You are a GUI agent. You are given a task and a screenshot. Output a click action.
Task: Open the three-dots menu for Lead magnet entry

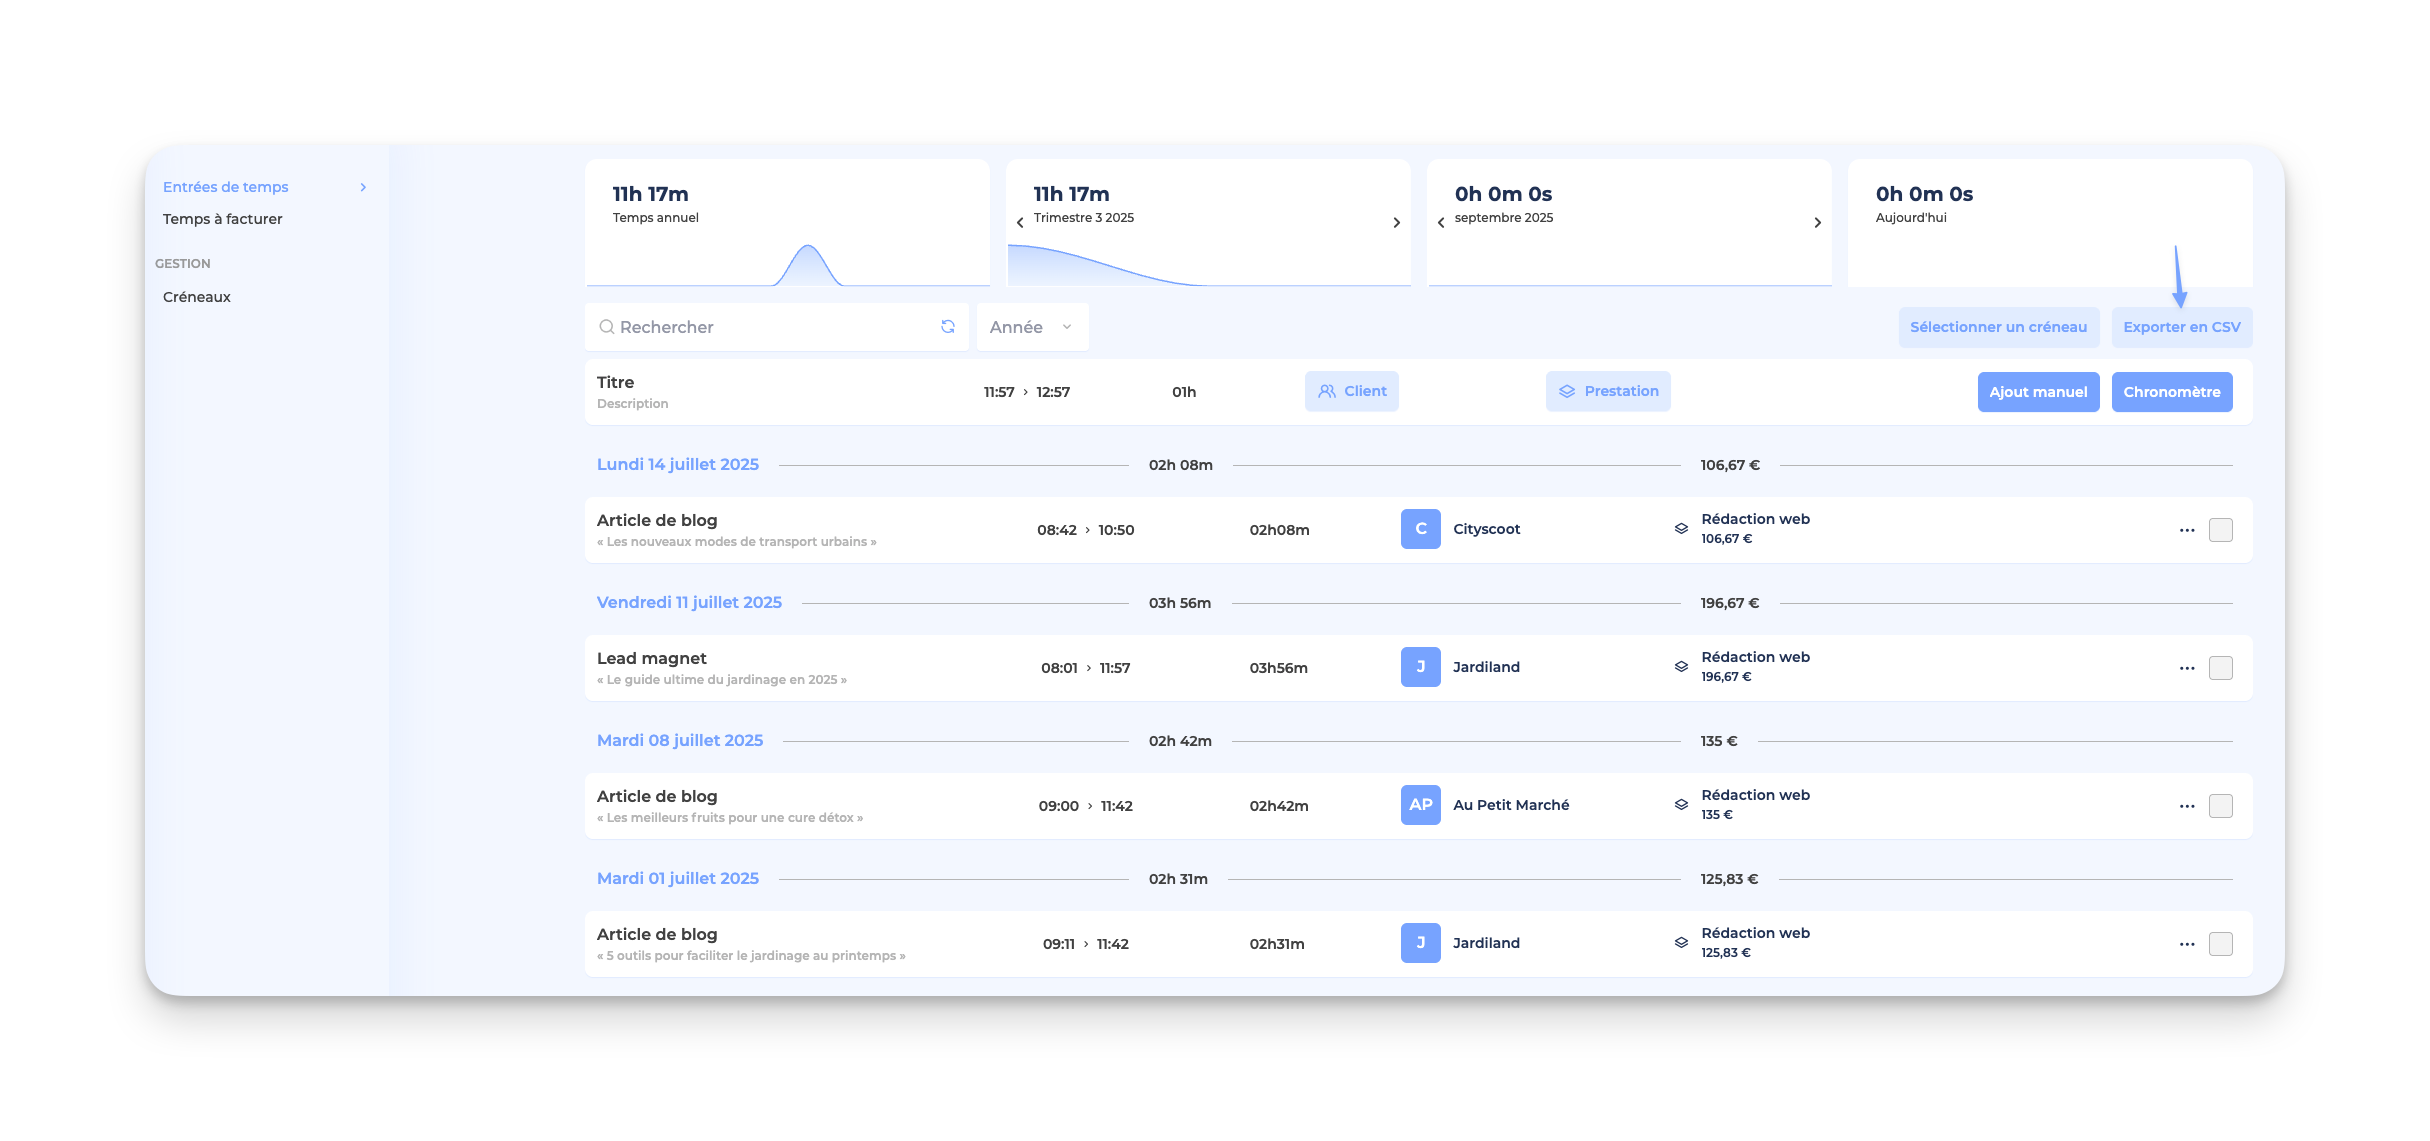click(x=2186, y=668)
